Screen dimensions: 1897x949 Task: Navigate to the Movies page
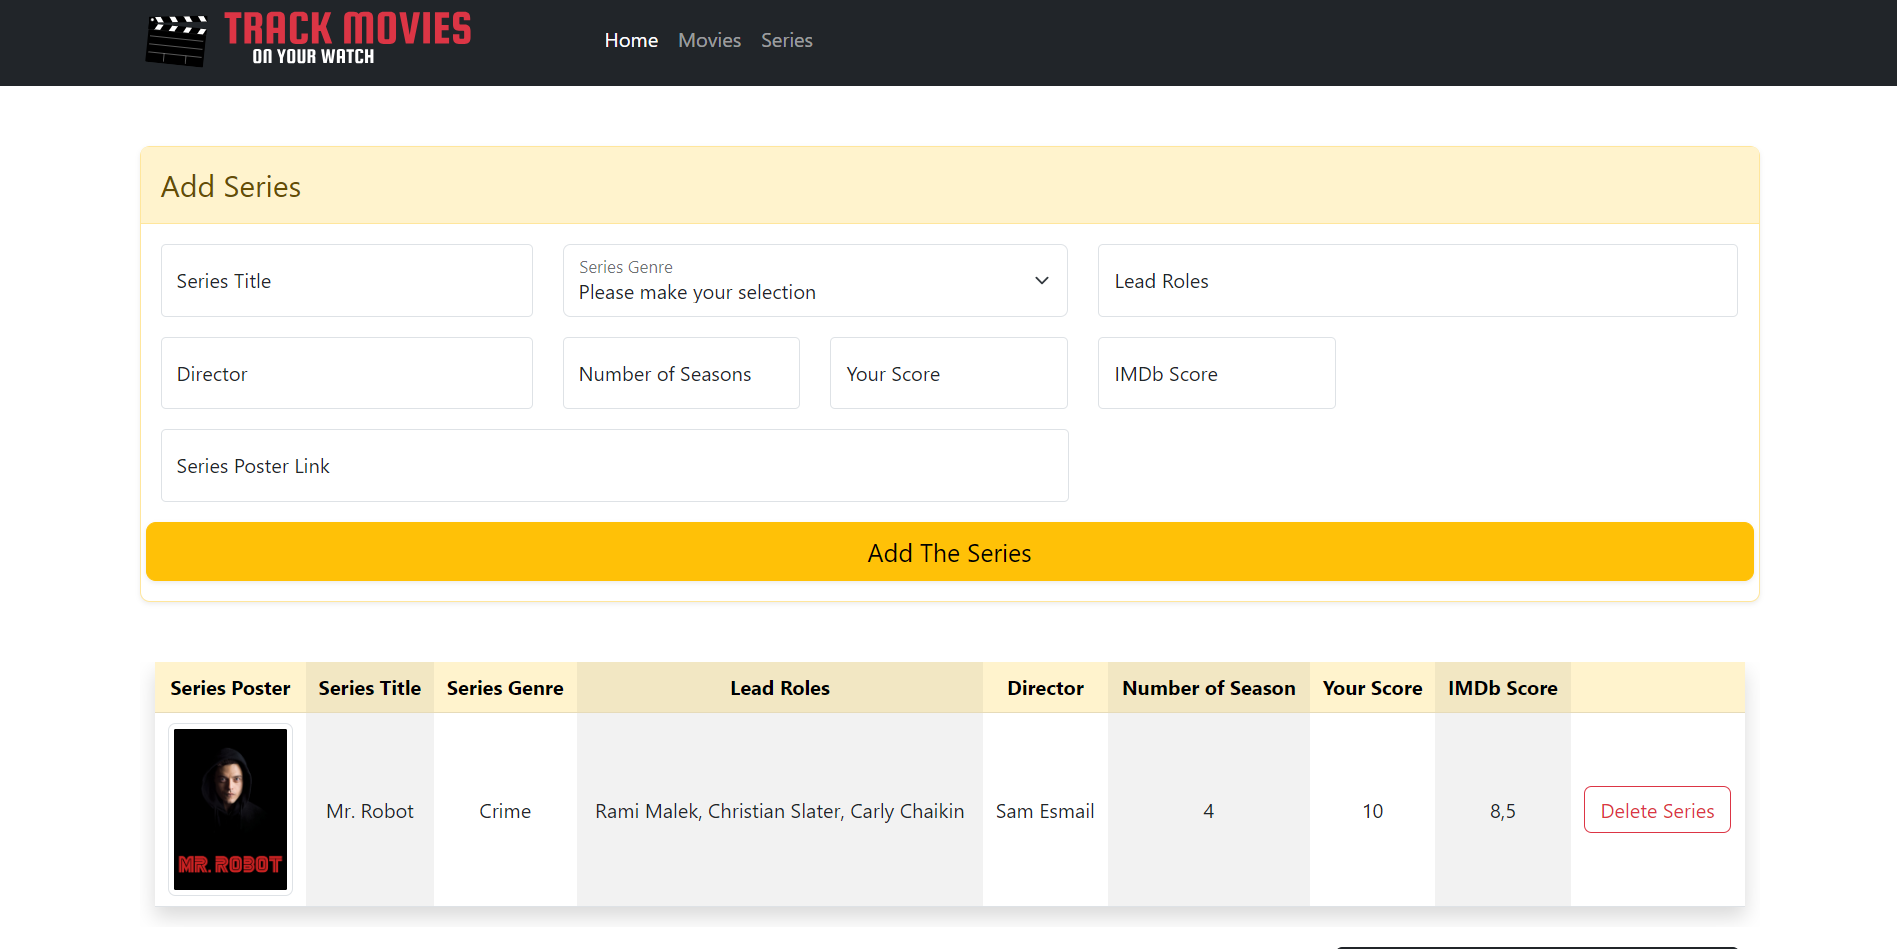coord(709,40)
